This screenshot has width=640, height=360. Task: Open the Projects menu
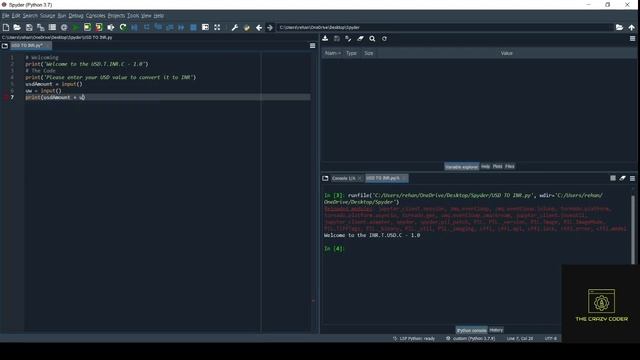pyautogui.click(x=116, y=16)
